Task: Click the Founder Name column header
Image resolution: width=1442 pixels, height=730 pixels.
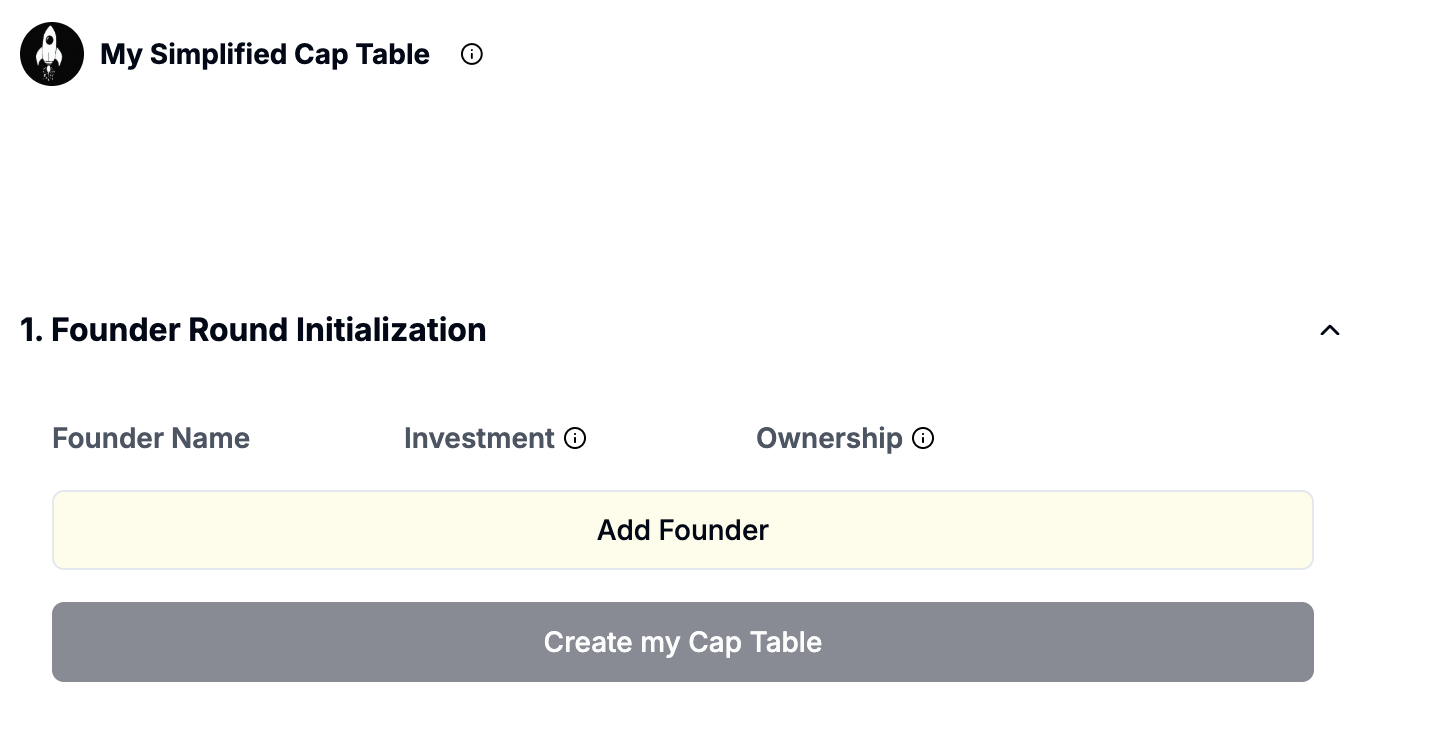Action: pyautogui.click(x=151, y=438)
